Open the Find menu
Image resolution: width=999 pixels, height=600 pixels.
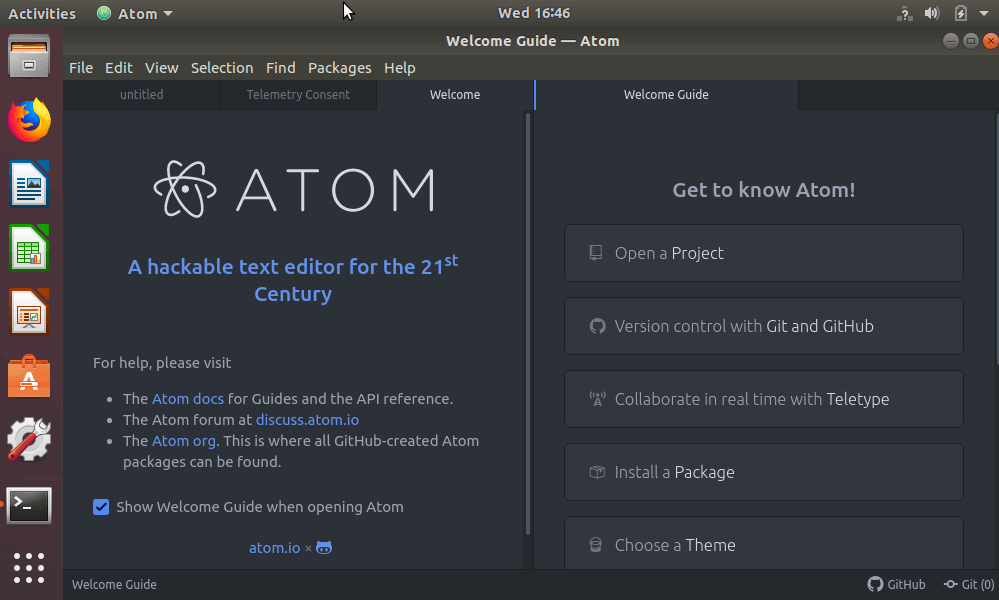tap(280, 68)
